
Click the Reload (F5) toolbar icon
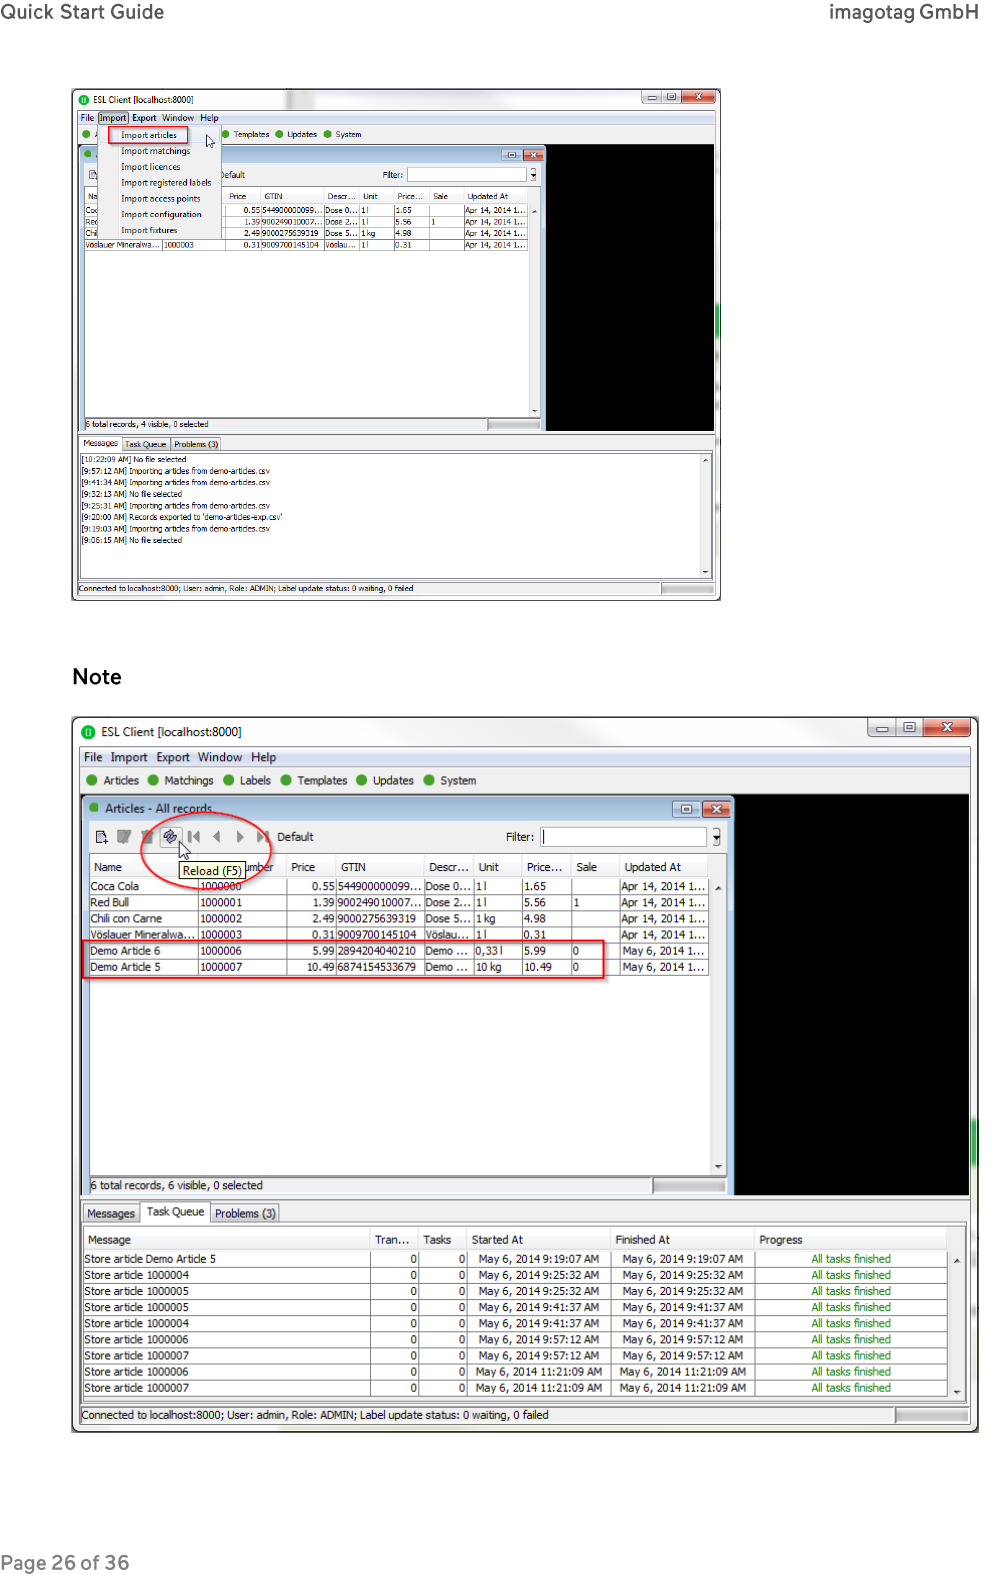170,837
